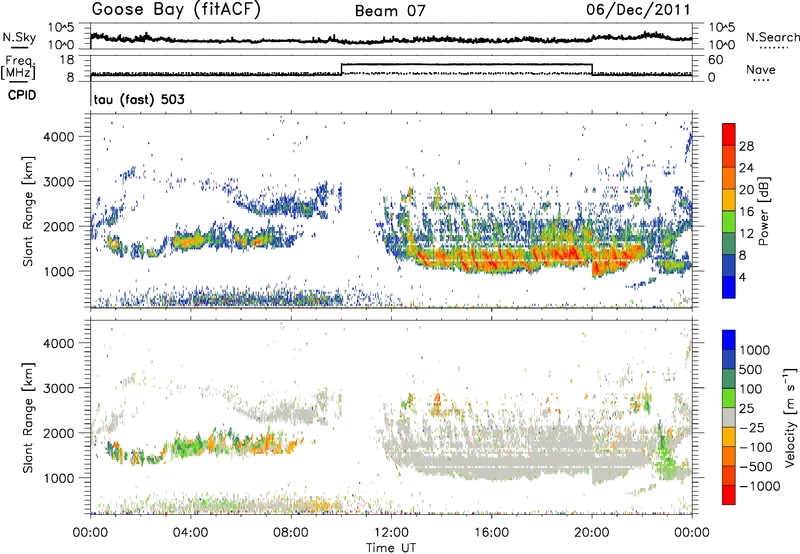
Task: Click the "4" tick on the power scale
Action: click(x=742, y=277)
